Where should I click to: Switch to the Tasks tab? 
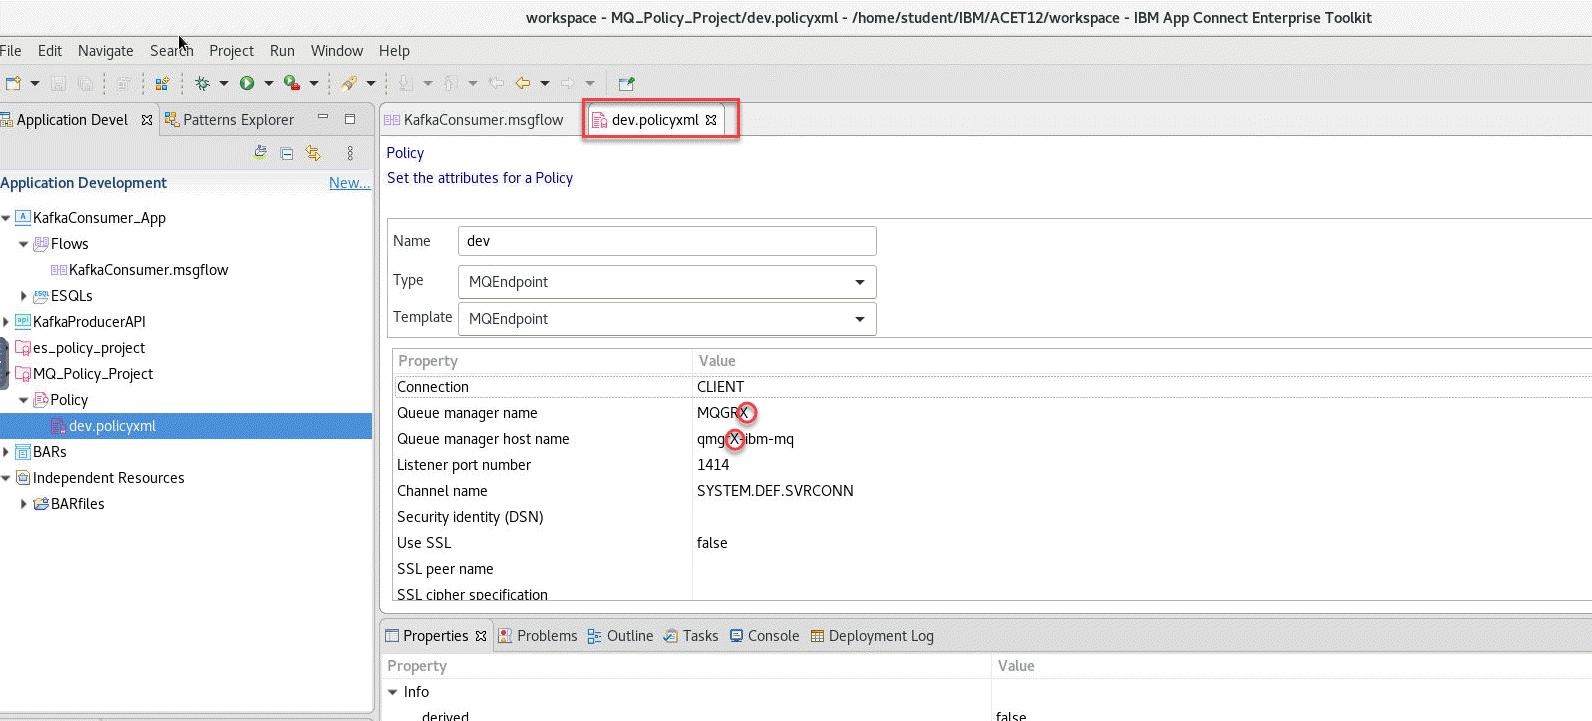[691, 636]
